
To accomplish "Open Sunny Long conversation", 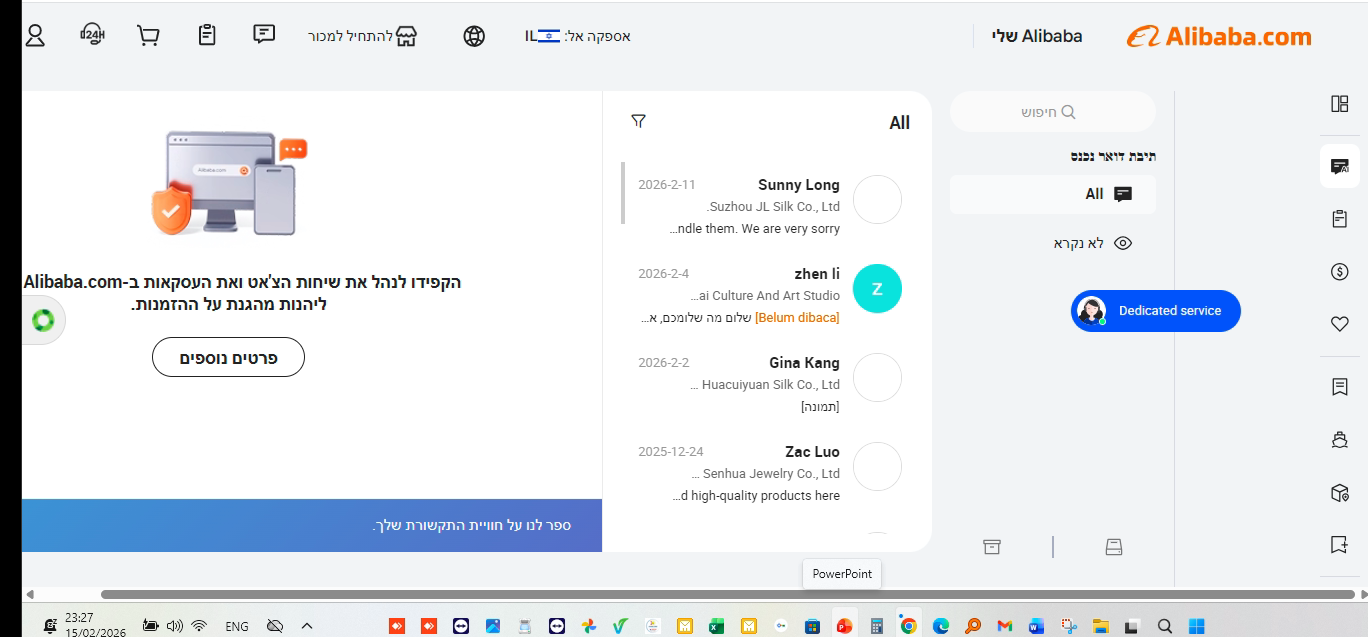I will pos(766,207).
